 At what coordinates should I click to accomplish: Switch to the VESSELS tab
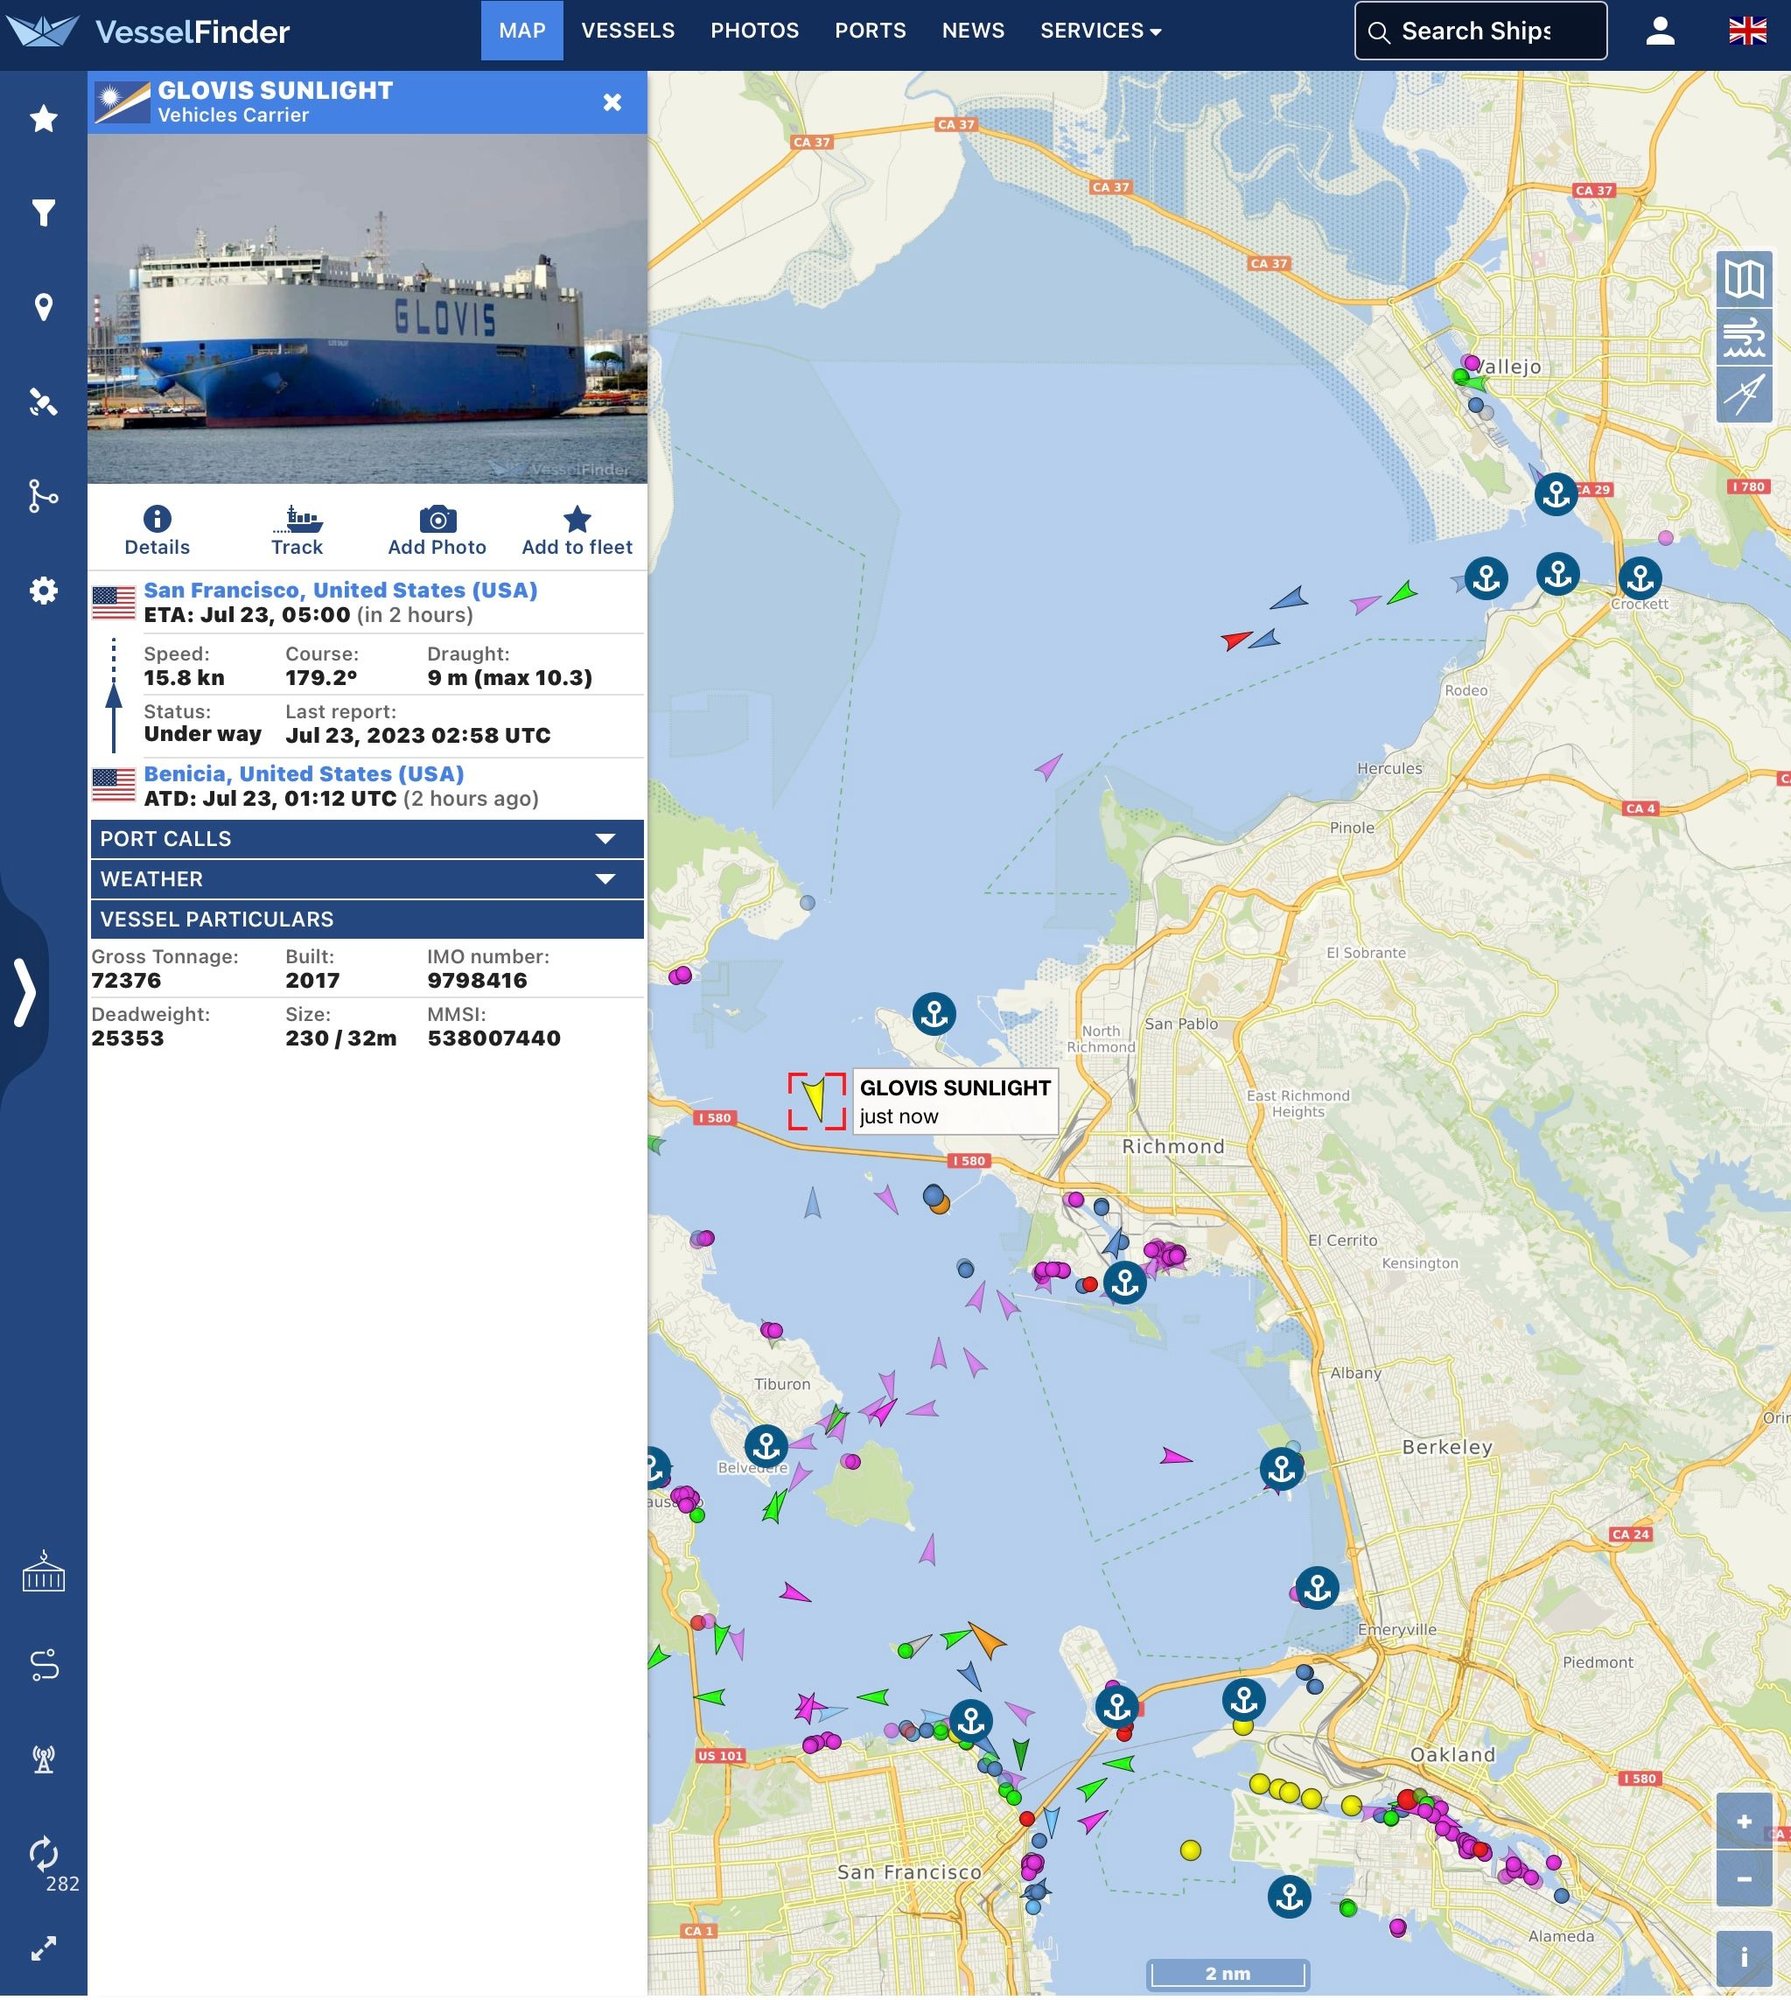627,31
